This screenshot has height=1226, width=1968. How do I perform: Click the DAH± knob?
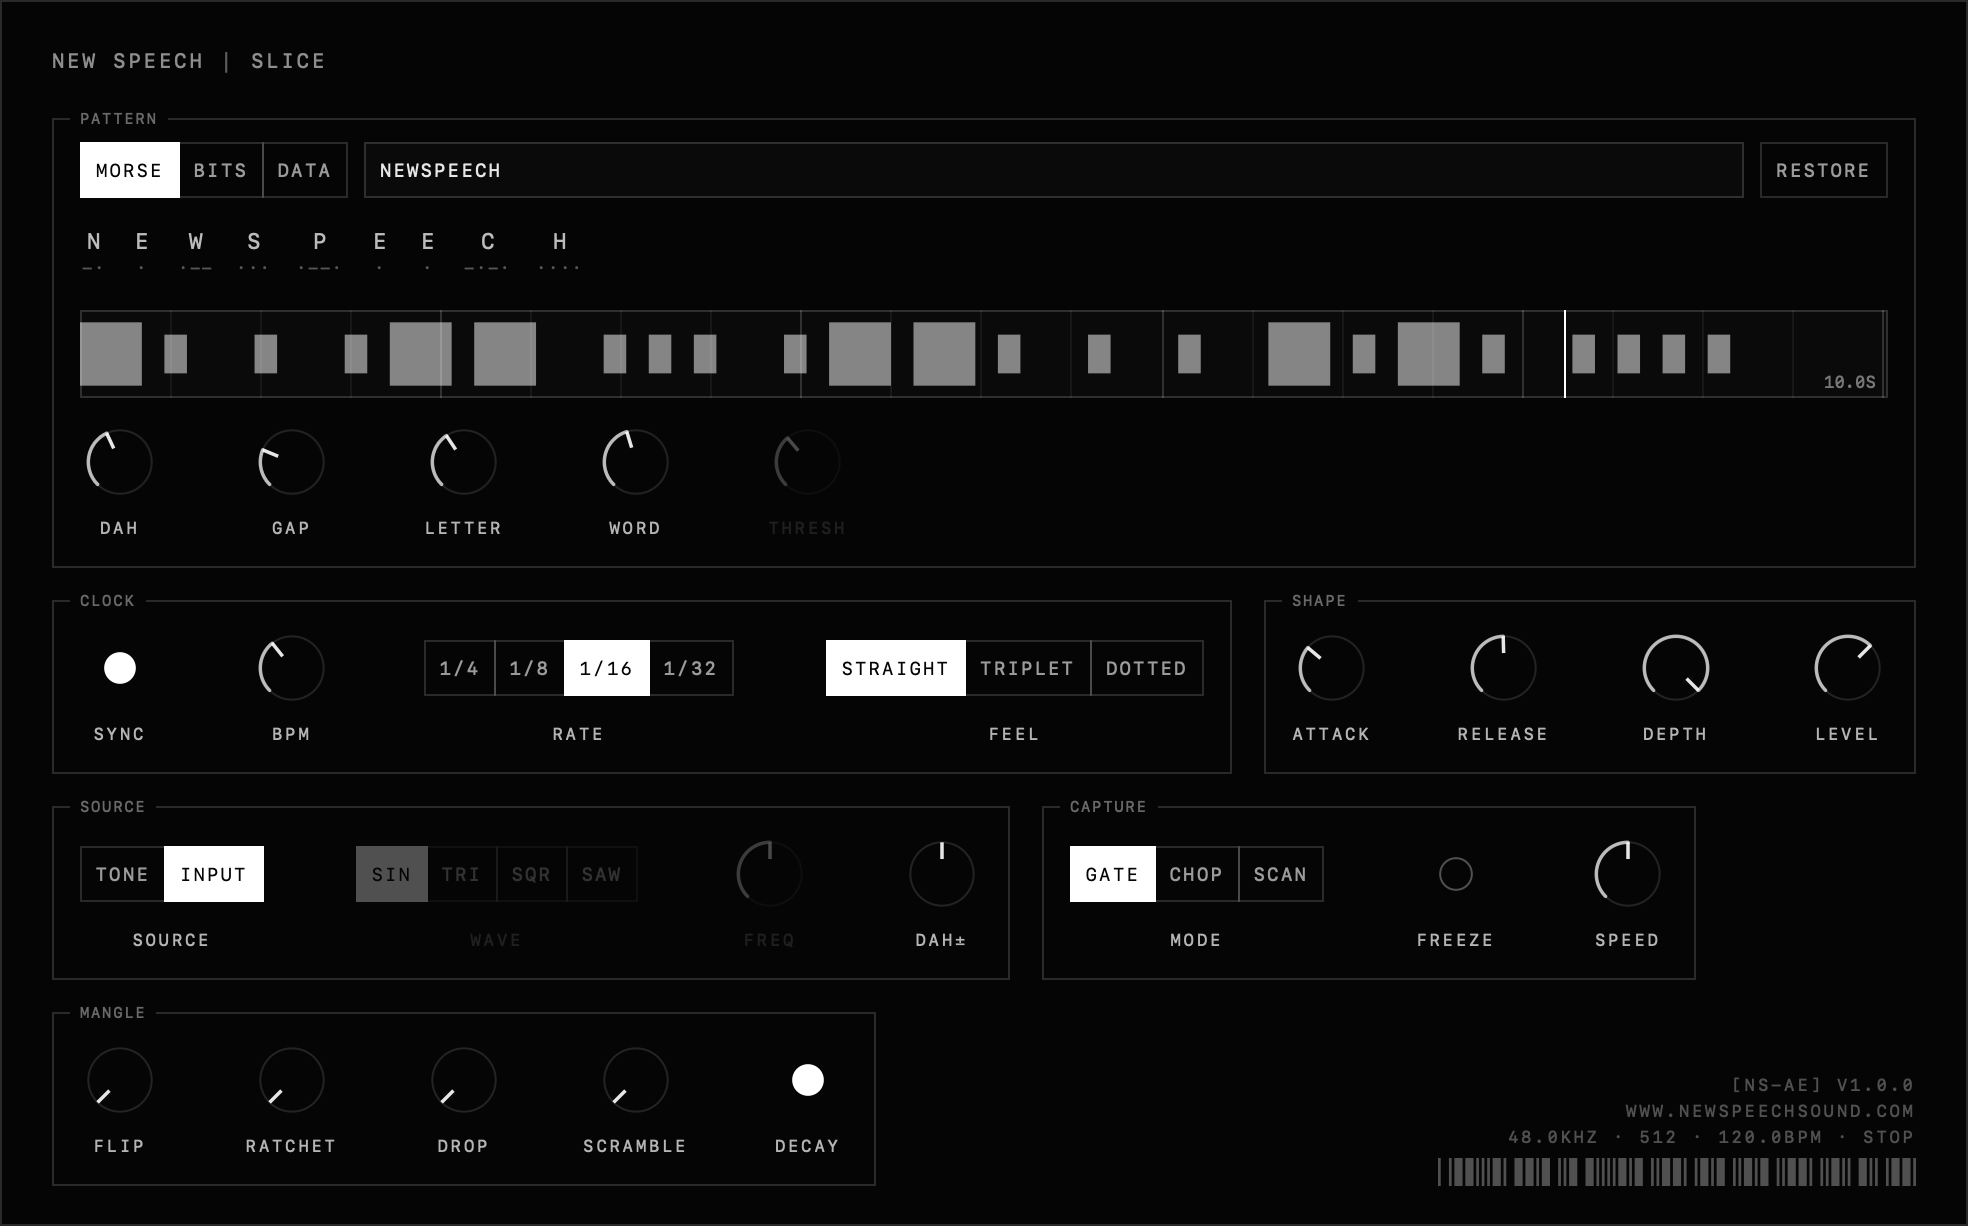942,874
